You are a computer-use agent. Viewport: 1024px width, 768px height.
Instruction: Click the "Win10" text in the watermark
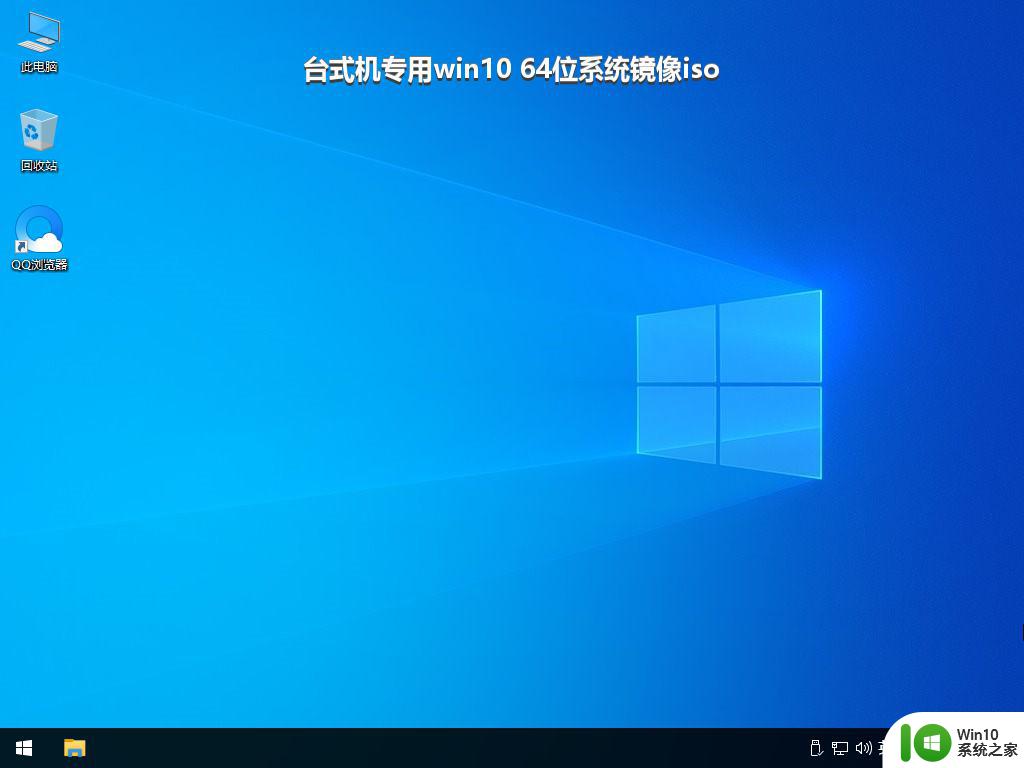980,734
